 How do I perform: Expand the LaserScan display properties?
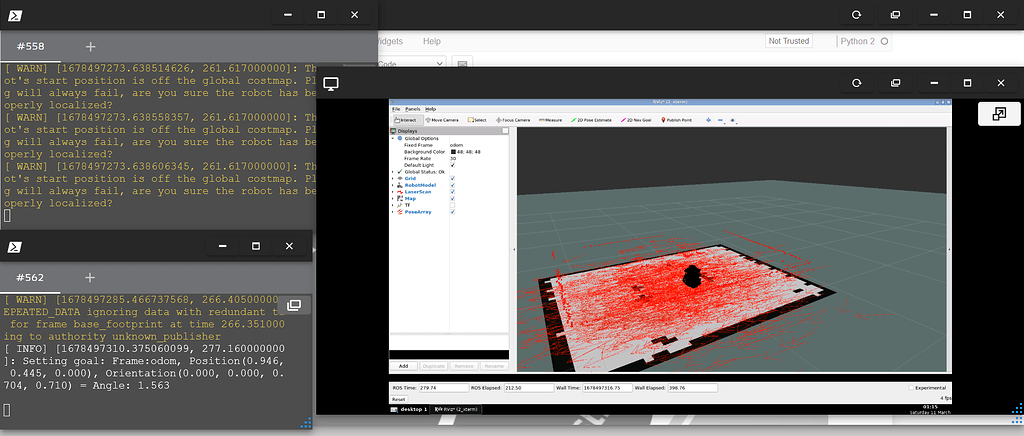point(392,192)
